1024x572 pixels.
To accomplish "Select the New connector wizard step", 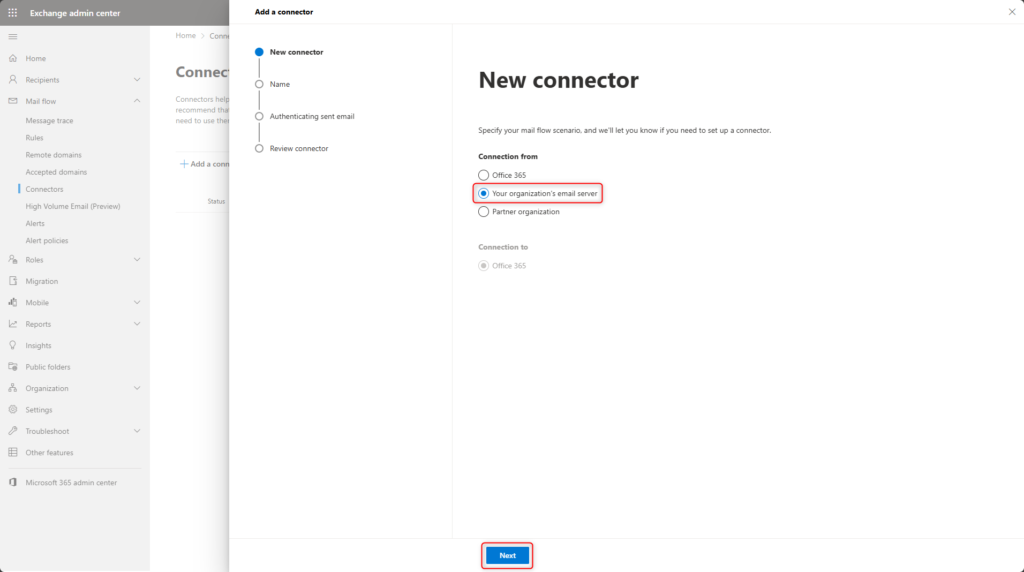I will click(x=296, y=52).
